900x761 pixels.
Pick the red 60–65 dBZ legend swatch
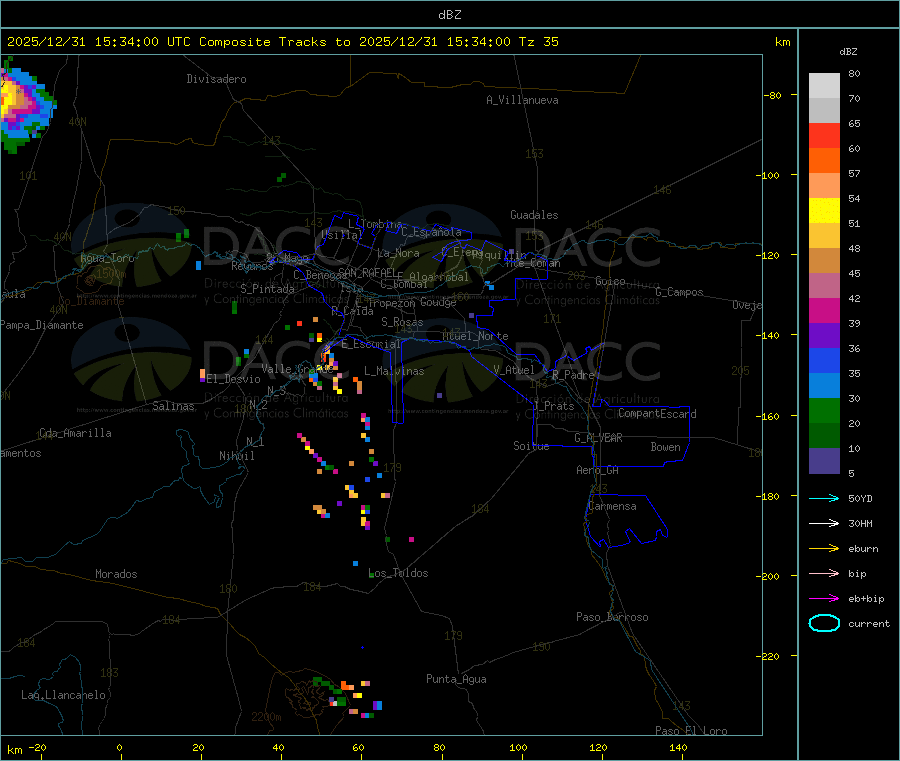(824, 135)
